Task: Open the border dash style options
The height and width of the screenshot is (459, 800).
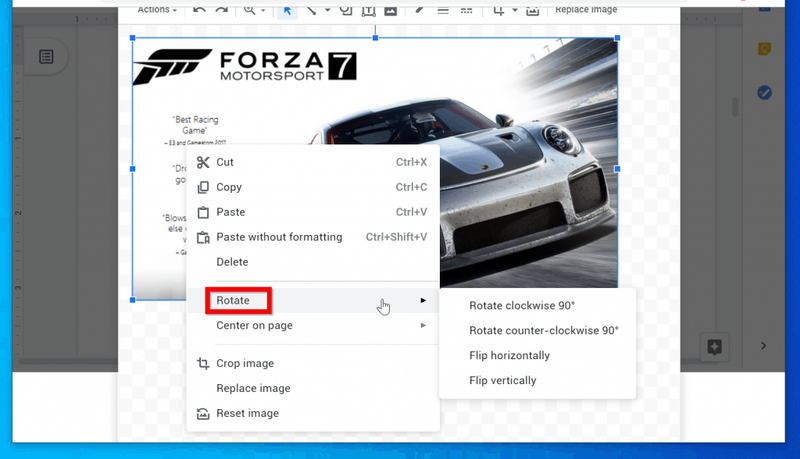Action: click(x=466, y=10)
